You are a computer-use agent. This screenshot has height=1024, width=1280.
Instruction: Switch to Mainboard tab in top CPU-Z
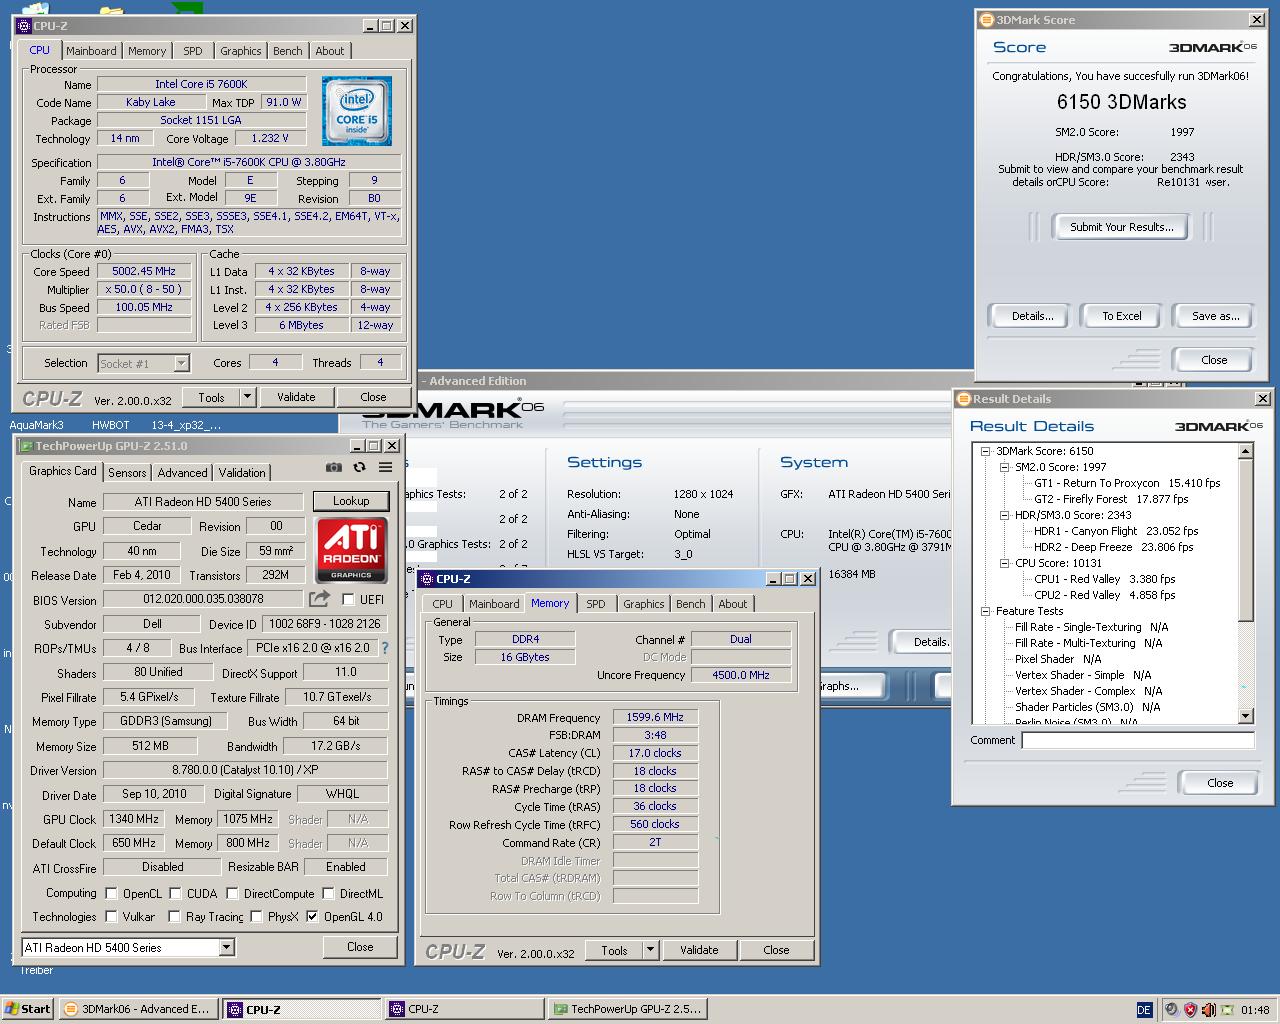point(92,51)
